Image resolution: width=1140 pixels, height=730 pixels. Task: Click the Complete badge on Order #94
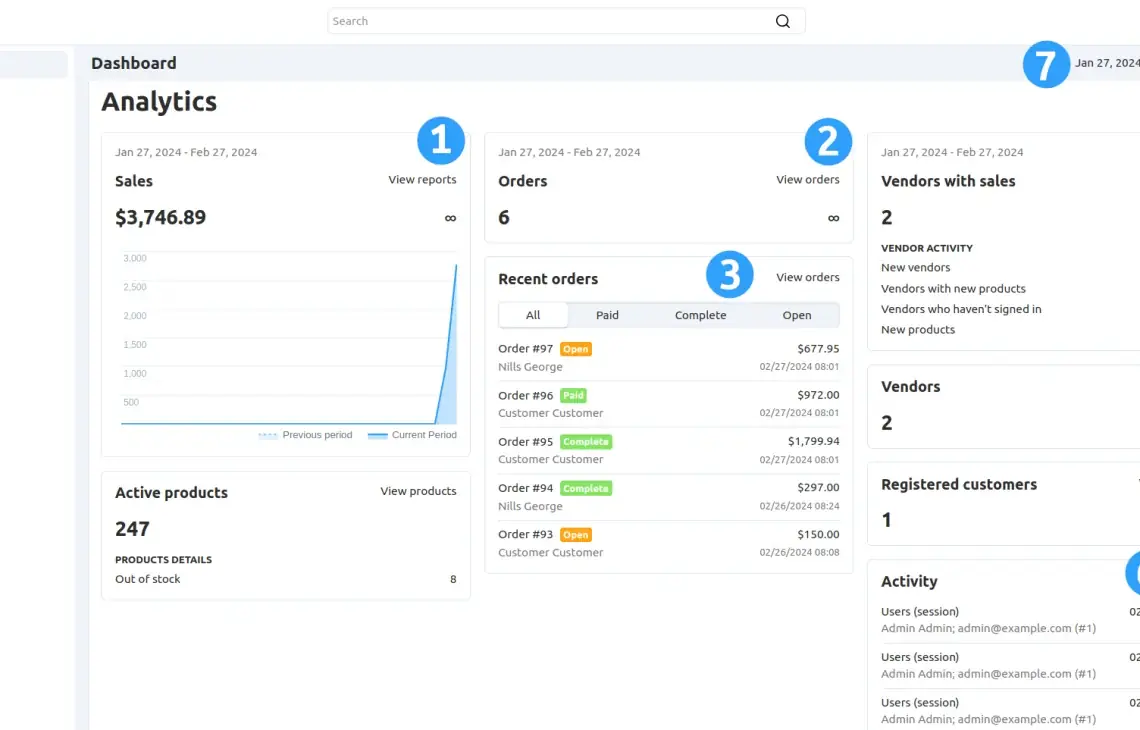[586, 489]
